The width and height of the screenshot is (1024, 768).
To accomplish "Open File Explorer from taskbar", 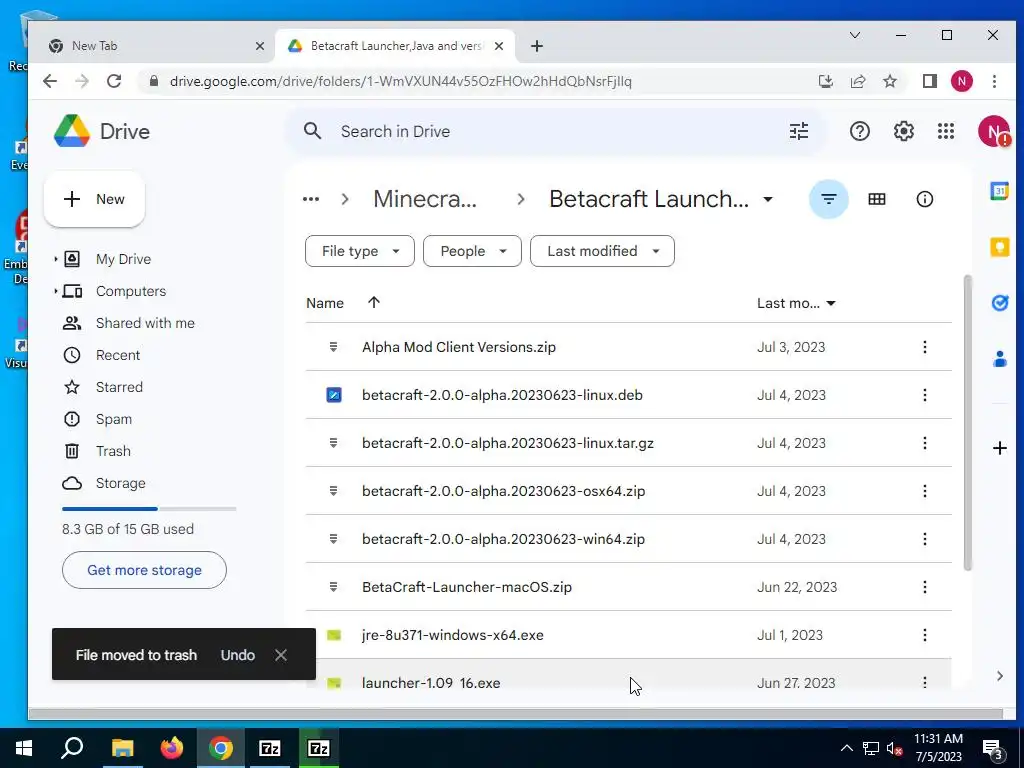I will [x=122, y=748].
